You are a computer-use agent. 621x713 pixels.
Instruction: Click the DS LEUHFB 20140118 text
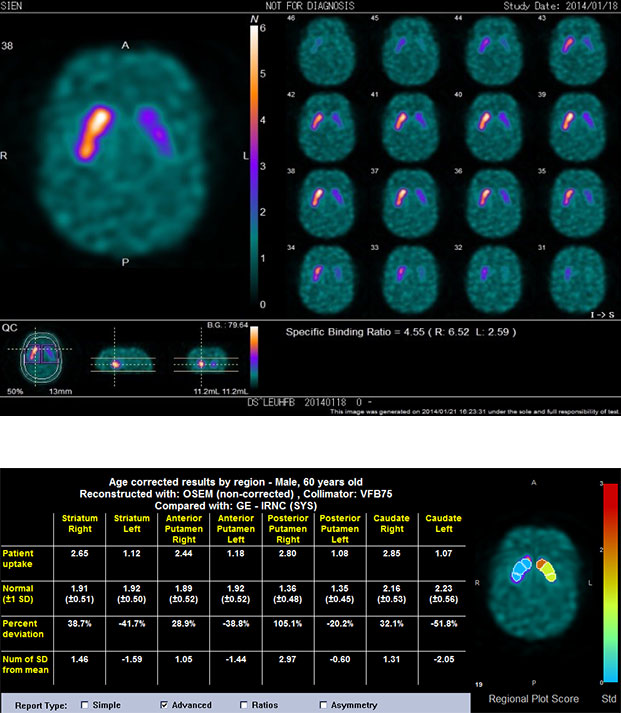(x=310, y=402)
